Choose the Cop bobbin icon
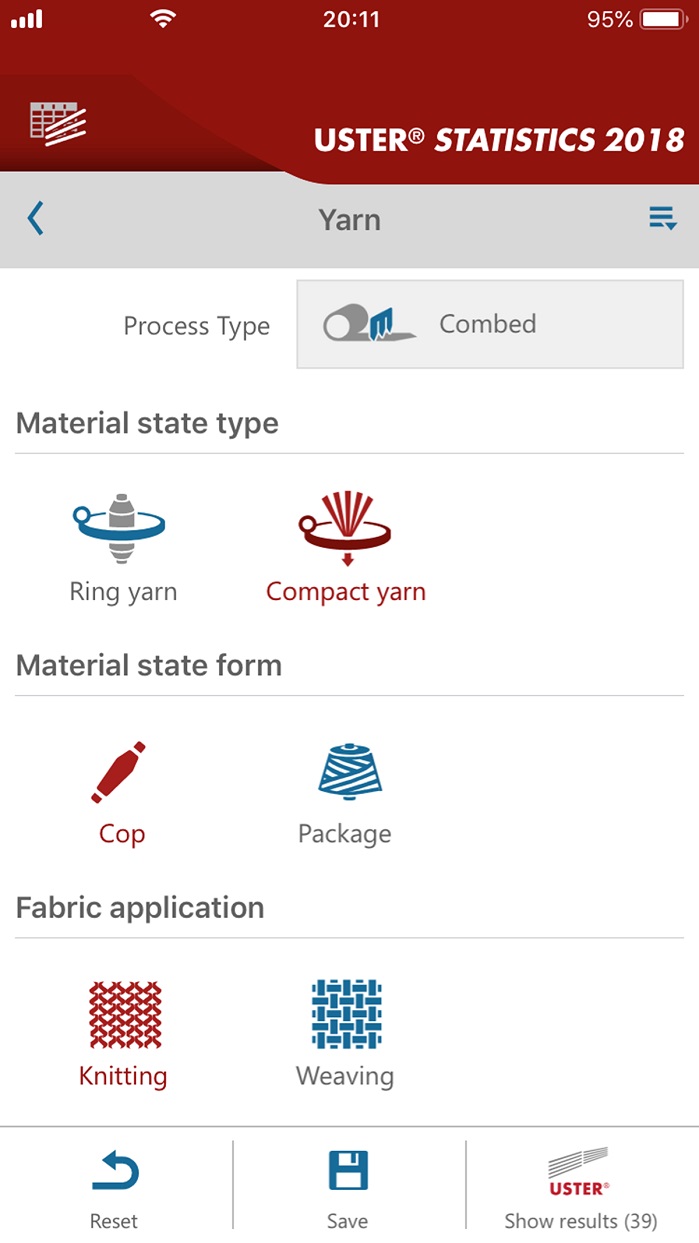 pyautogui.click(x=119, y=772)
